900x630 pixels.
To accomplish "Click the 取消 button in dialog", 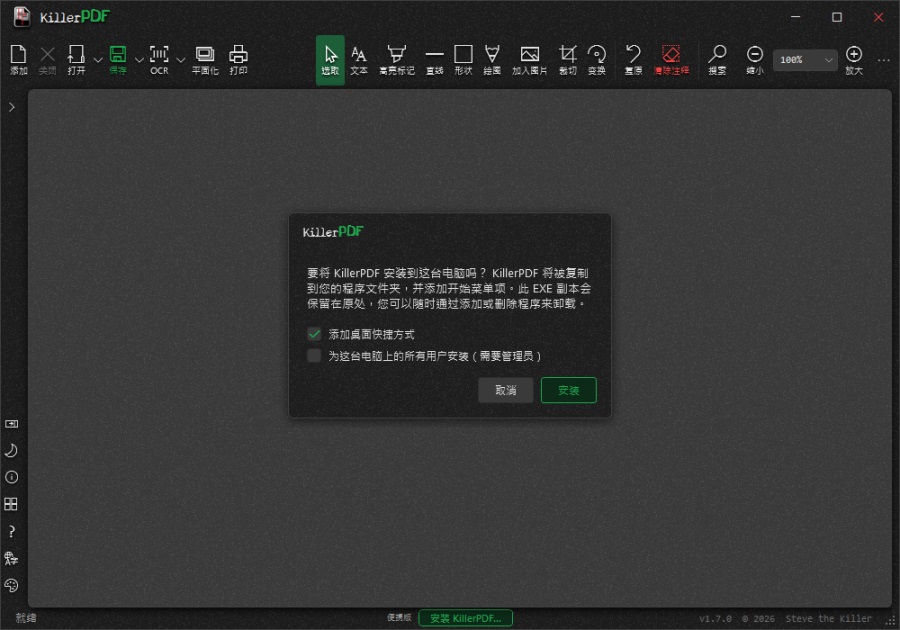I will pos(506,390).
